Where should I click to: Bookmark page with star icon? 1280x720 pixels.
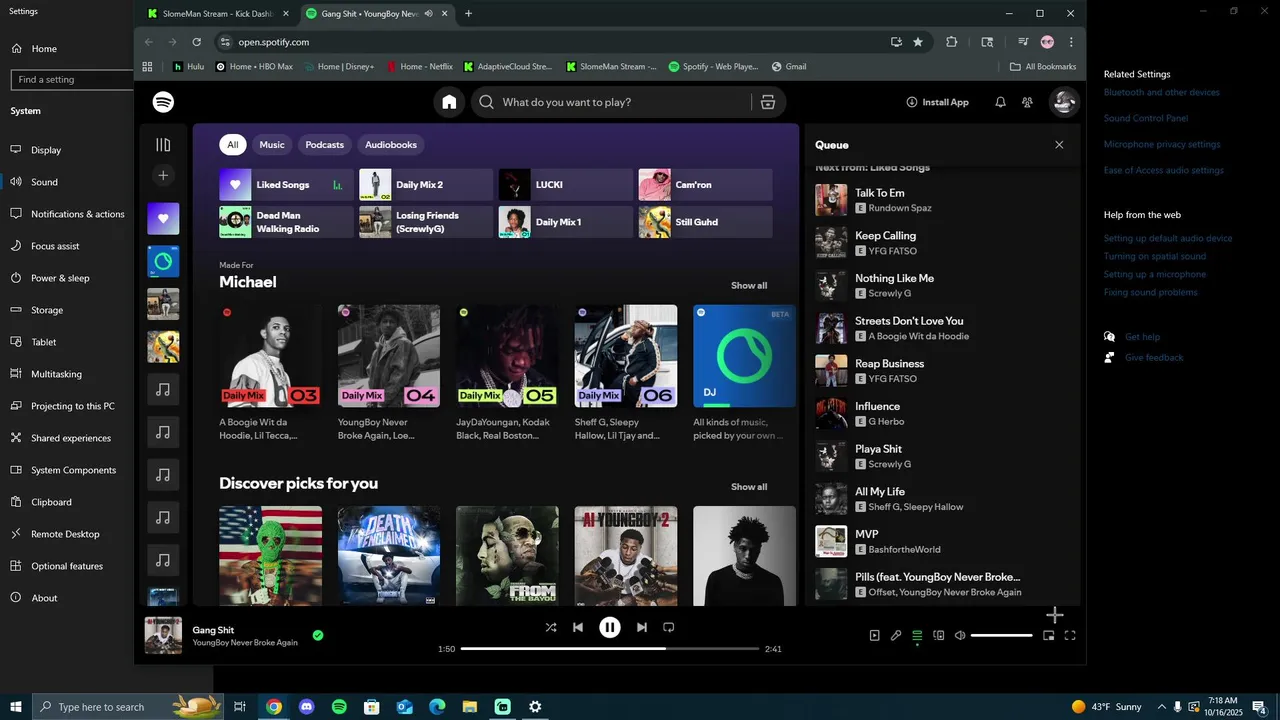point(918,42)
